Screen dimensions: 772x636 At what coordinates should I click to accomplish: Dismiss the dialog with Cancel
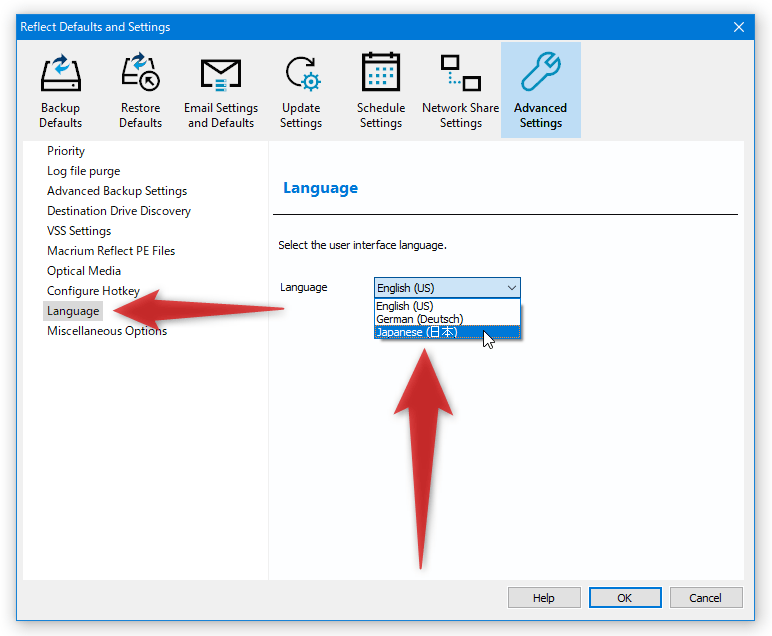(x=706, y=598)
